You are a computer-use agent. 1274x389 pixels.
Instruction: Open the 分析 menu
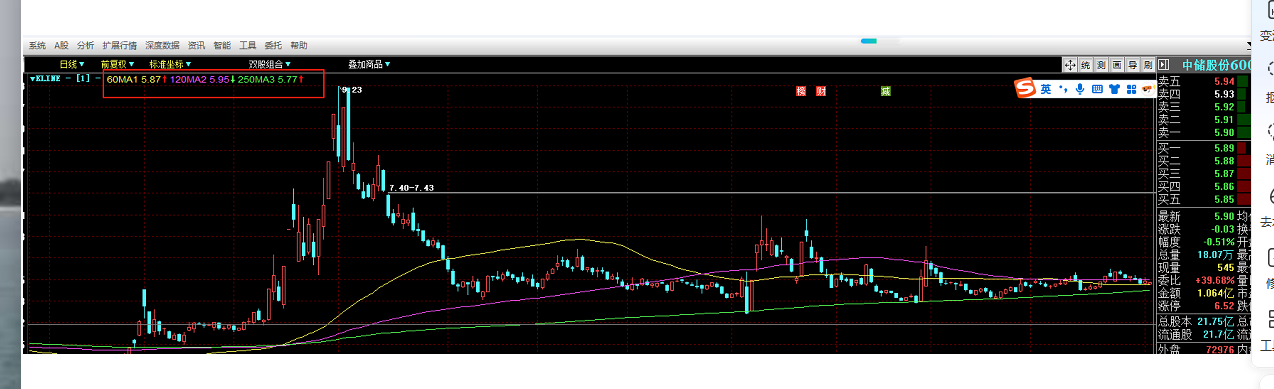point(85,45)
